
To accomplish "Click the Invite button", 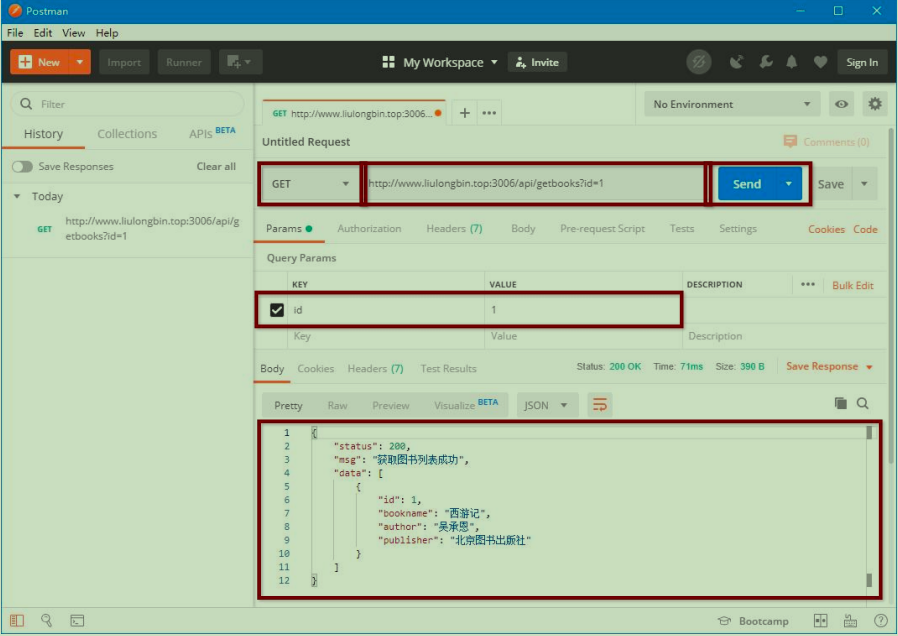I will tap(537, 62).
